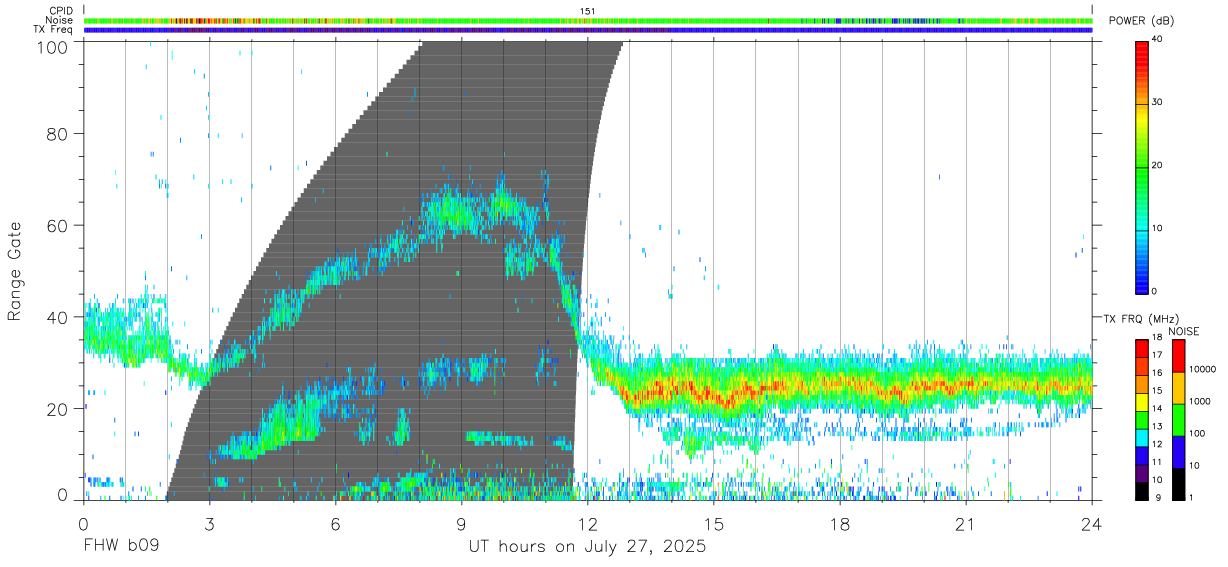Click the NOISE legend title
Image resolution: width=1228 pixels, height=567 pixels.
[x=1184, y=331]
